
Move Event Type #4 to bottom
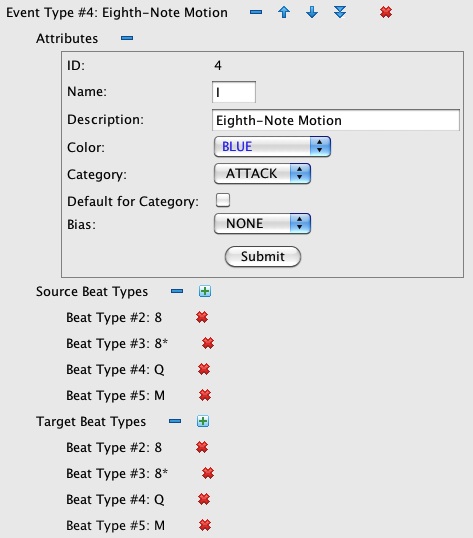coord(340,12)
